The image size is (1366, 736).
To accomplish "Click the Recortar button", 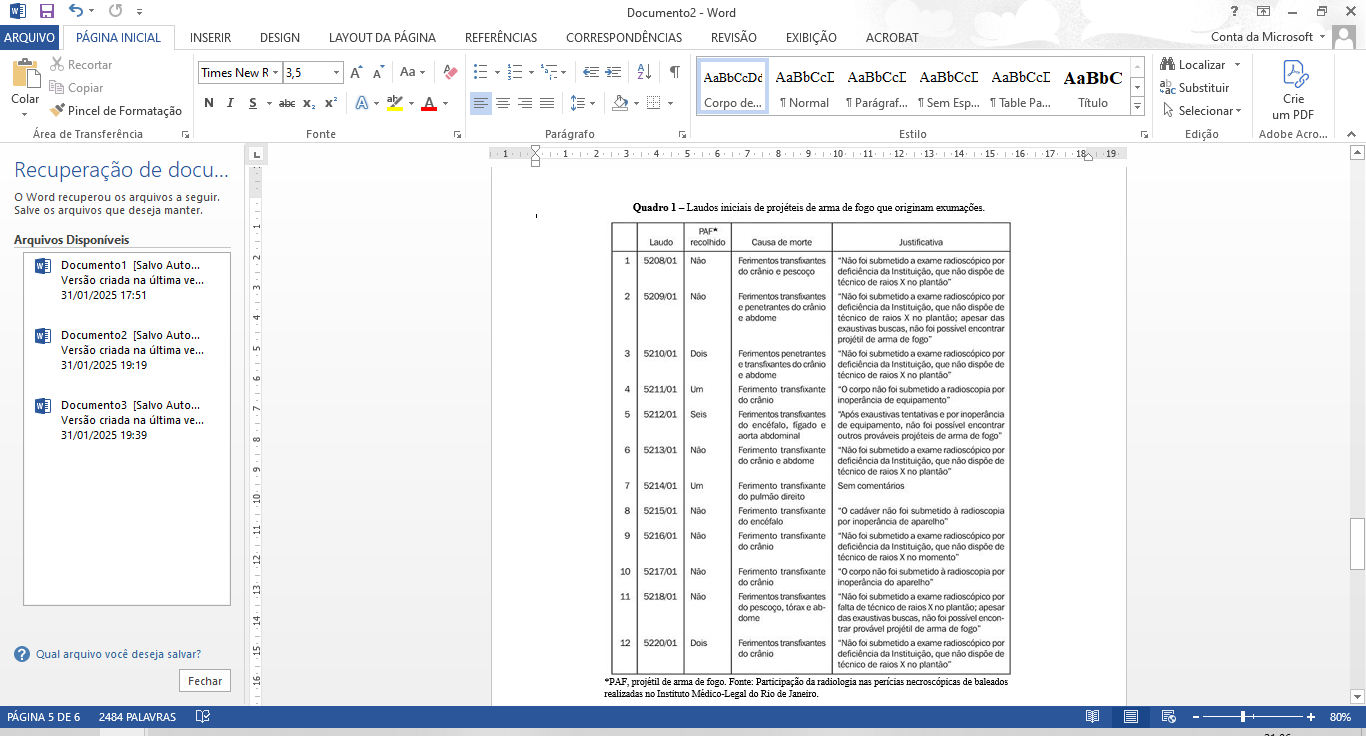I will pos(81,65).
